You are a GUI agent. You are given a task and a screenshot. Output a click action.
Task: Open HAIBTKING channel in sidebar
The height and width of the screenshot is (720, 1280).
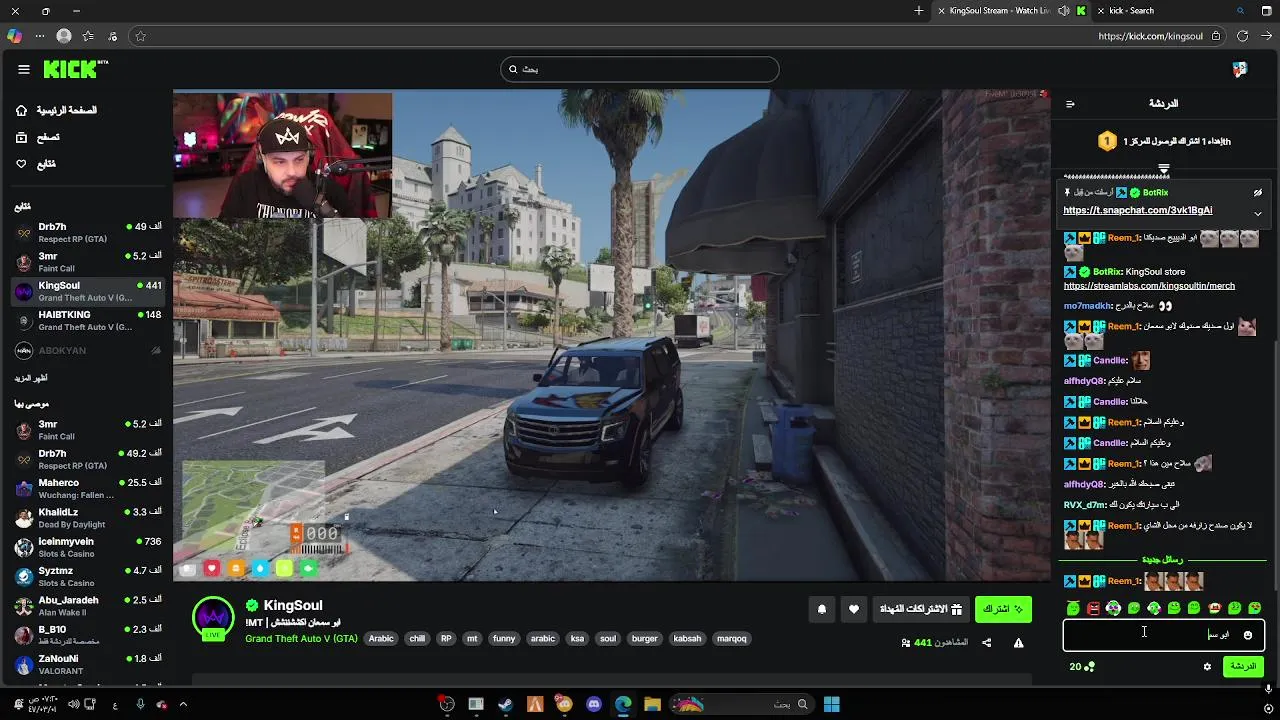pos(88,320)
